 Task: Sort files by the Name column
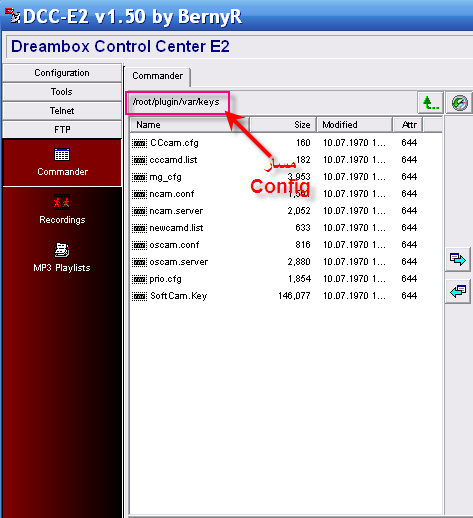[x=189, y=125]
